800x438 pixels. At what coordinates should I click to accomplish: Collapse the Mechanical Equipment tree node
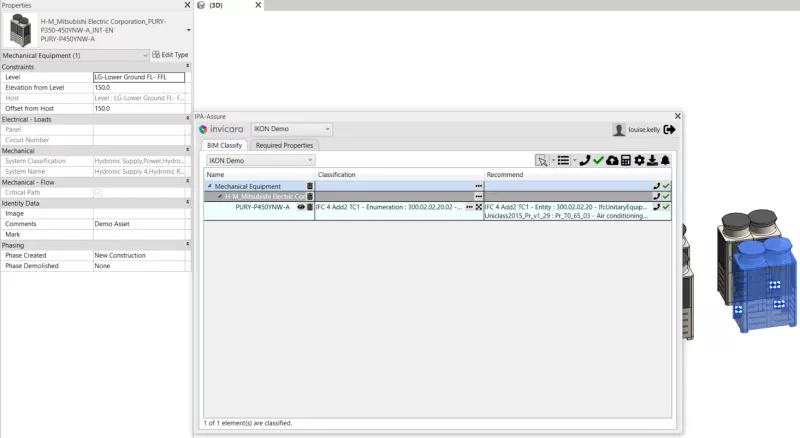(210, 186)
